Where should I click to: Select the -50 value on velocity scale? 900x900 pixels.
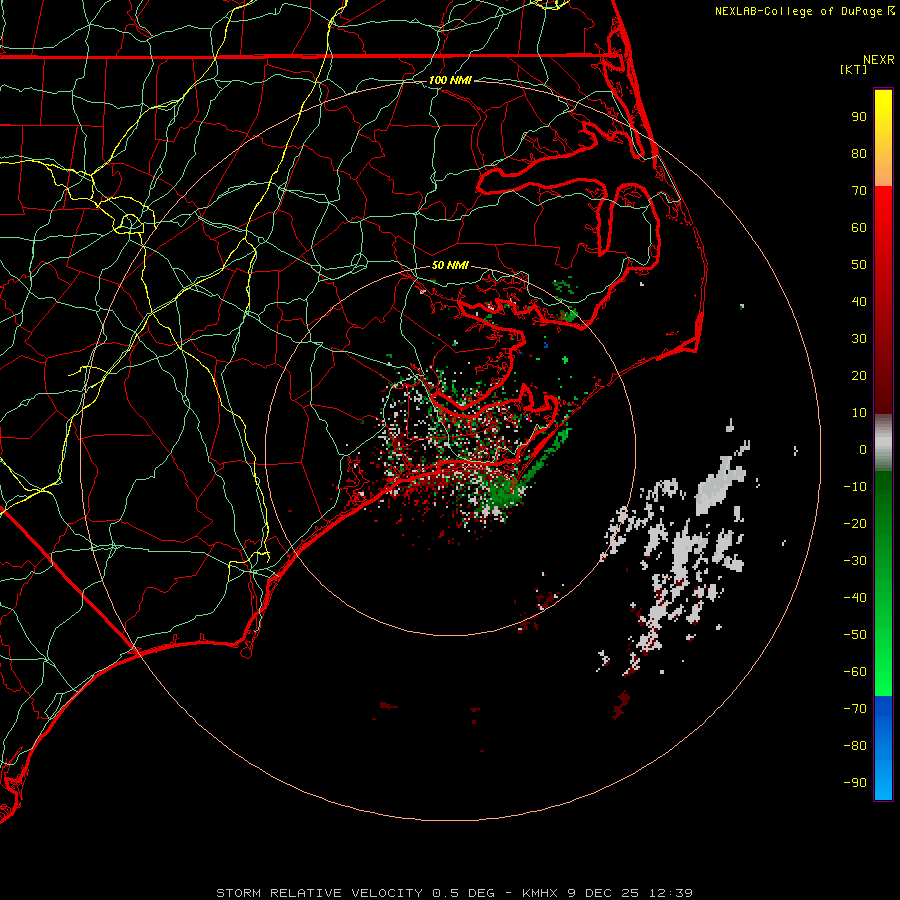tap(855, 635)
